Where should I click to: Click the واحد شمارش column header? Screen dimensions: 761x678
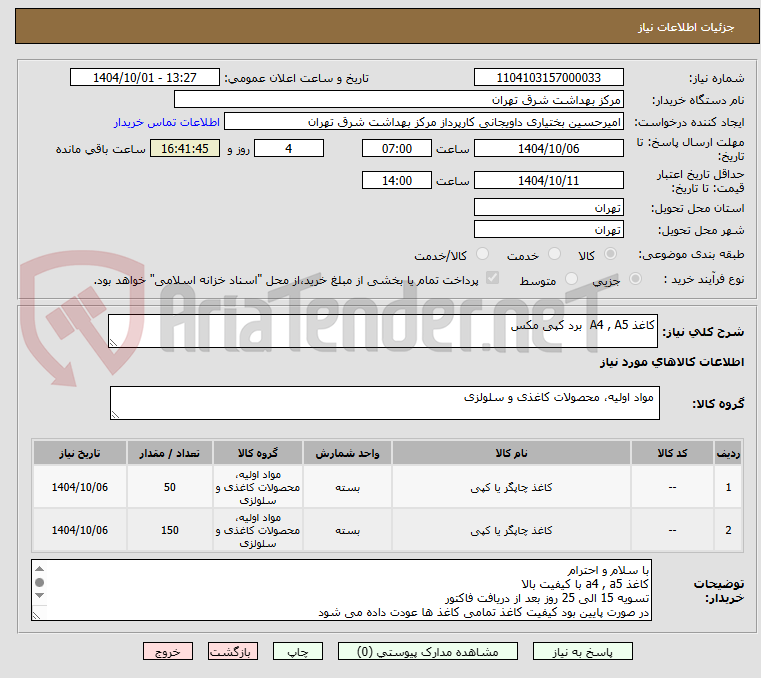click(x=347, y=453)
